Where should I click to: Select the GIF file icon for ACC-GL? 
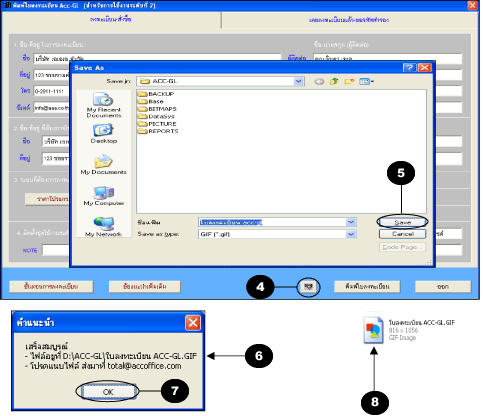tap(373, 330)
